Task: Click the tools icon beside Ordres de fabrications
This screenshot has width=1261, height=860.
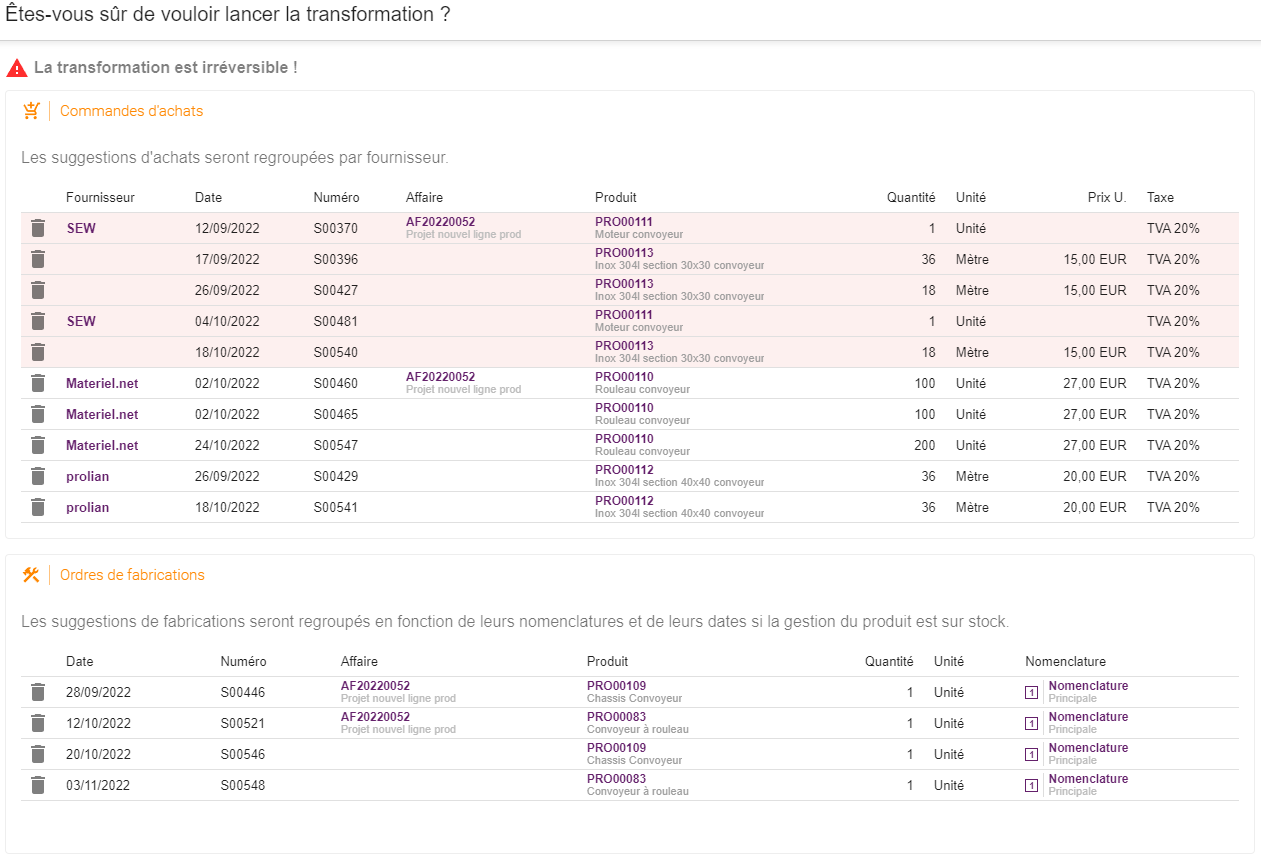Action: coord(31,575)
